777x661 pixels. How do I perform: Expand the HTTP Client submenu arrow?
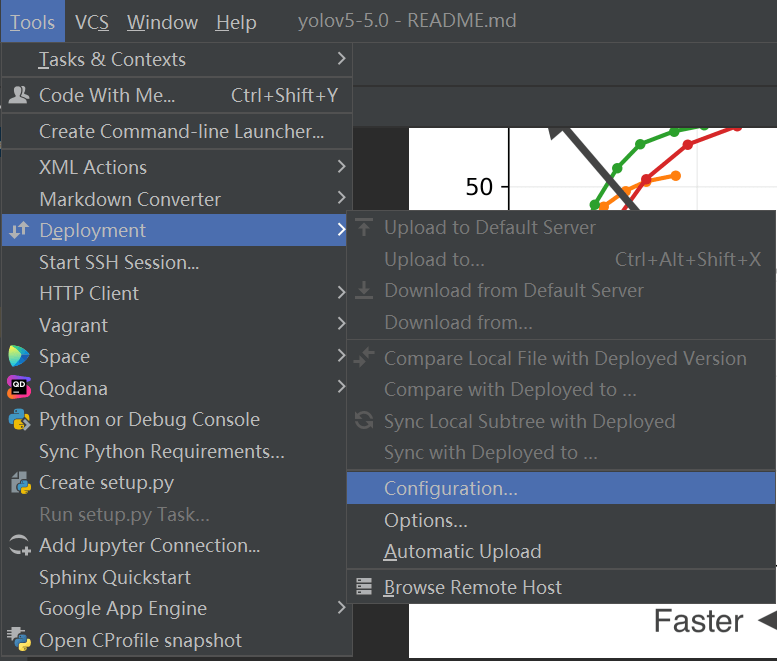tap(341, 292)
